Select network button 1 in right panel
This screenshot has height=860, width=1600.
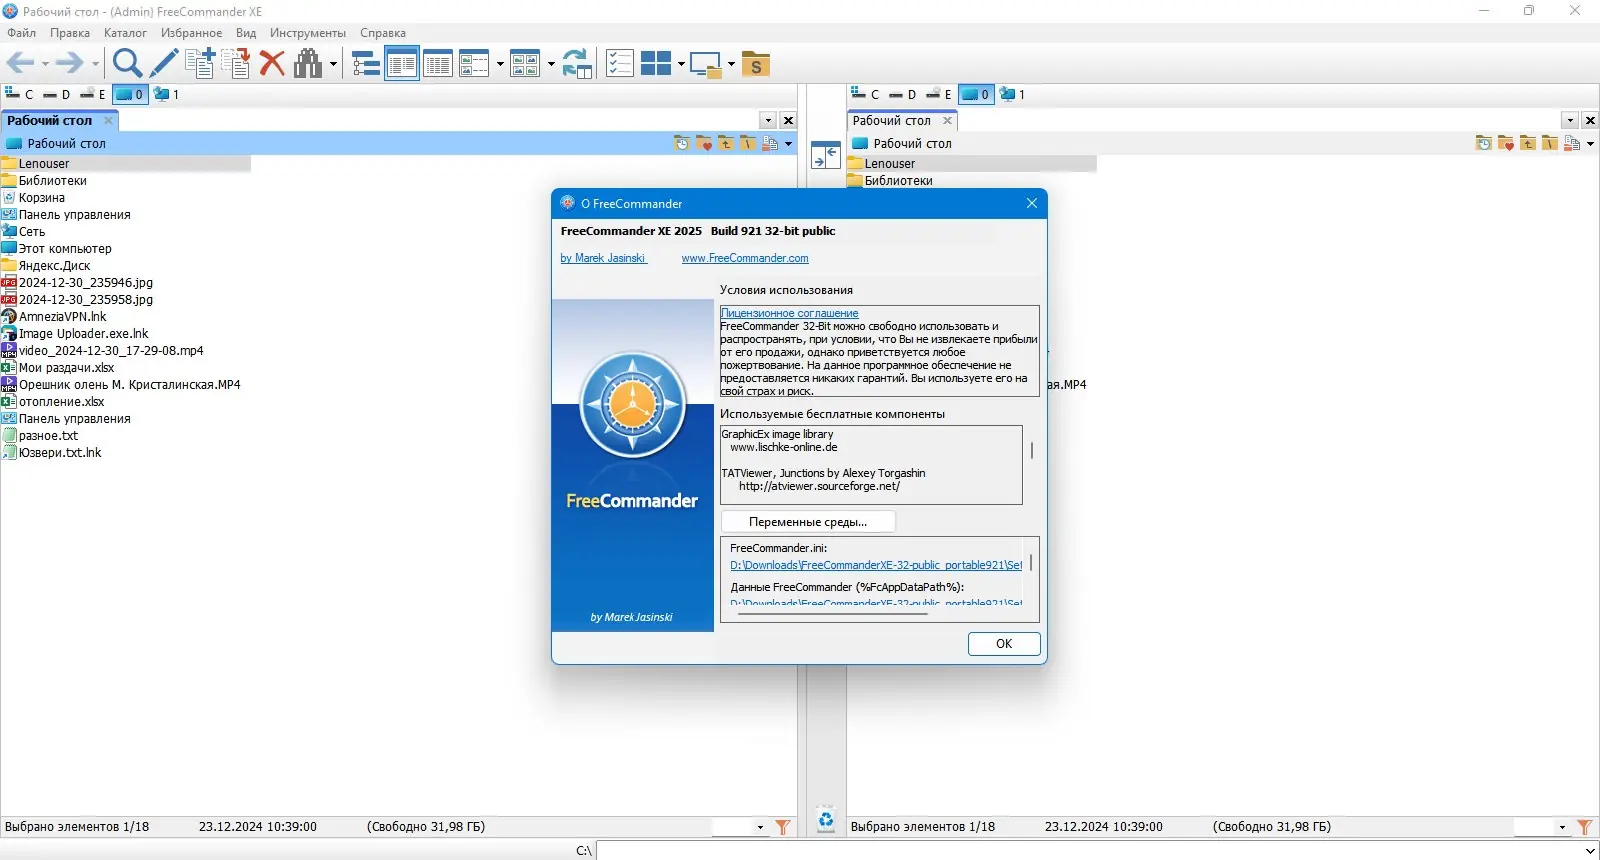point(1013,94)
